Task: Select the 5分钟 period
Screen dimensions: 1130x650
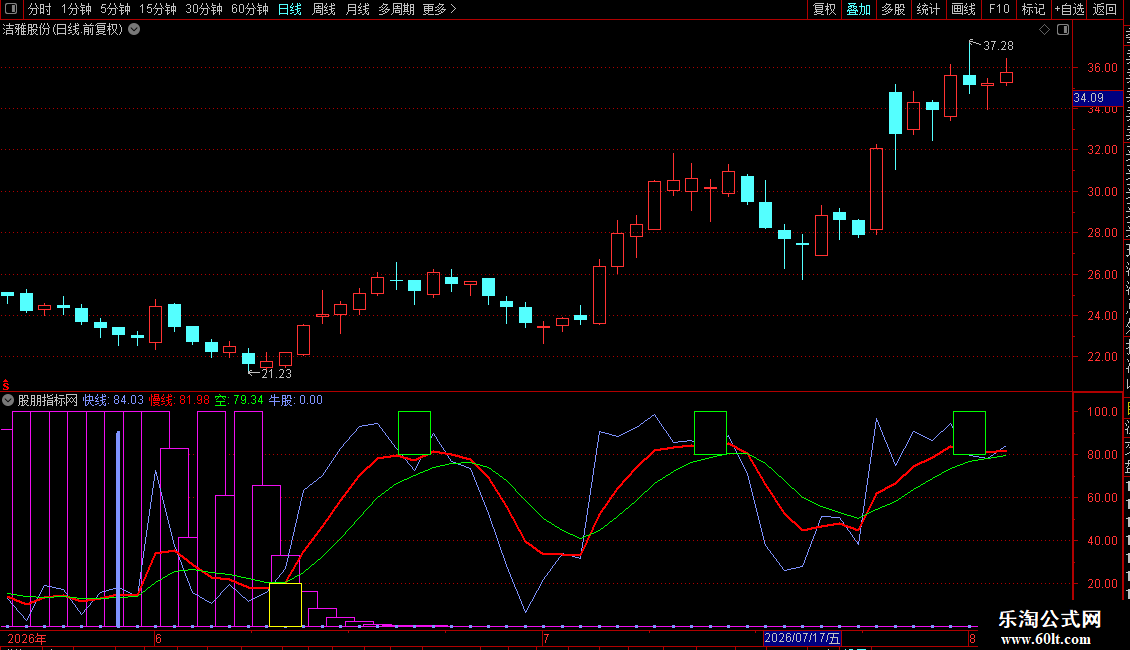Action: 115,9
